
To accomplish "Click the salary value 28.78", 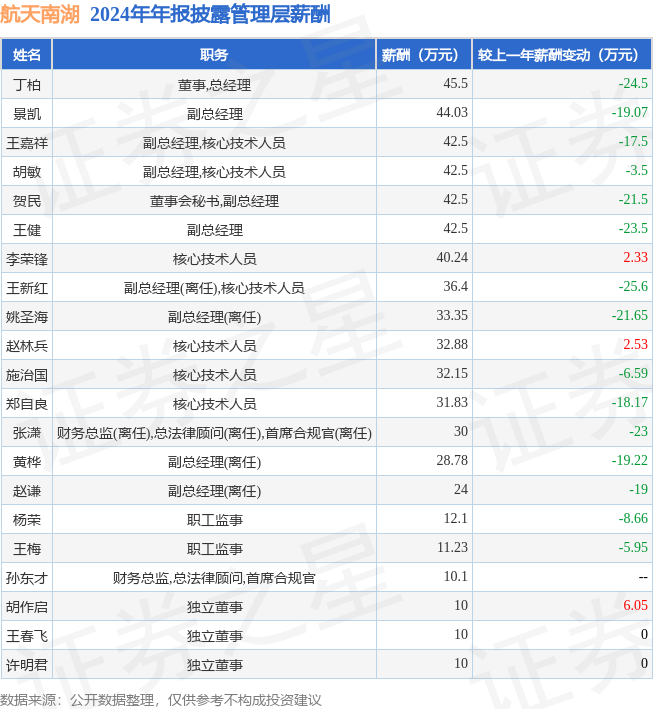I will pyautogui.click(x=452, y=460).
